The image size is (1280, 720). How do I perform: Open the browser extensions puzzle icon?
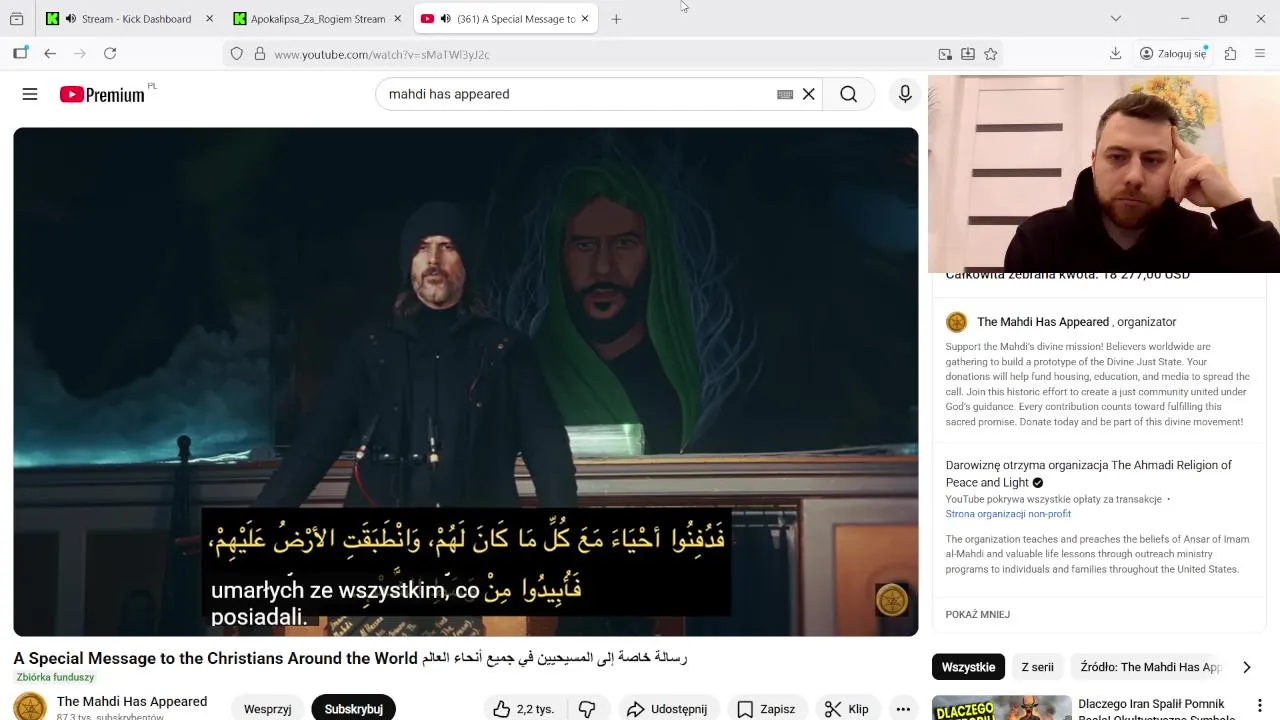pyautogui.click(x=1231, y=54)
